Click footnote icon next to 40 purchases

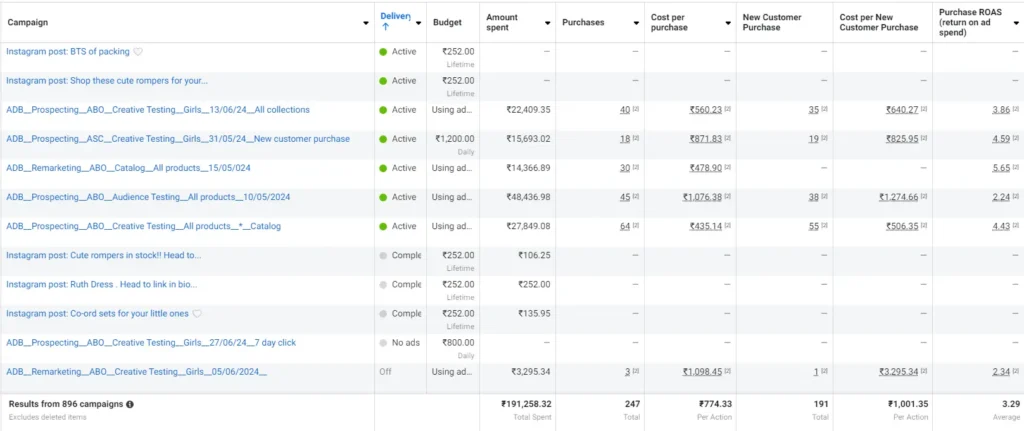(638, 110)
